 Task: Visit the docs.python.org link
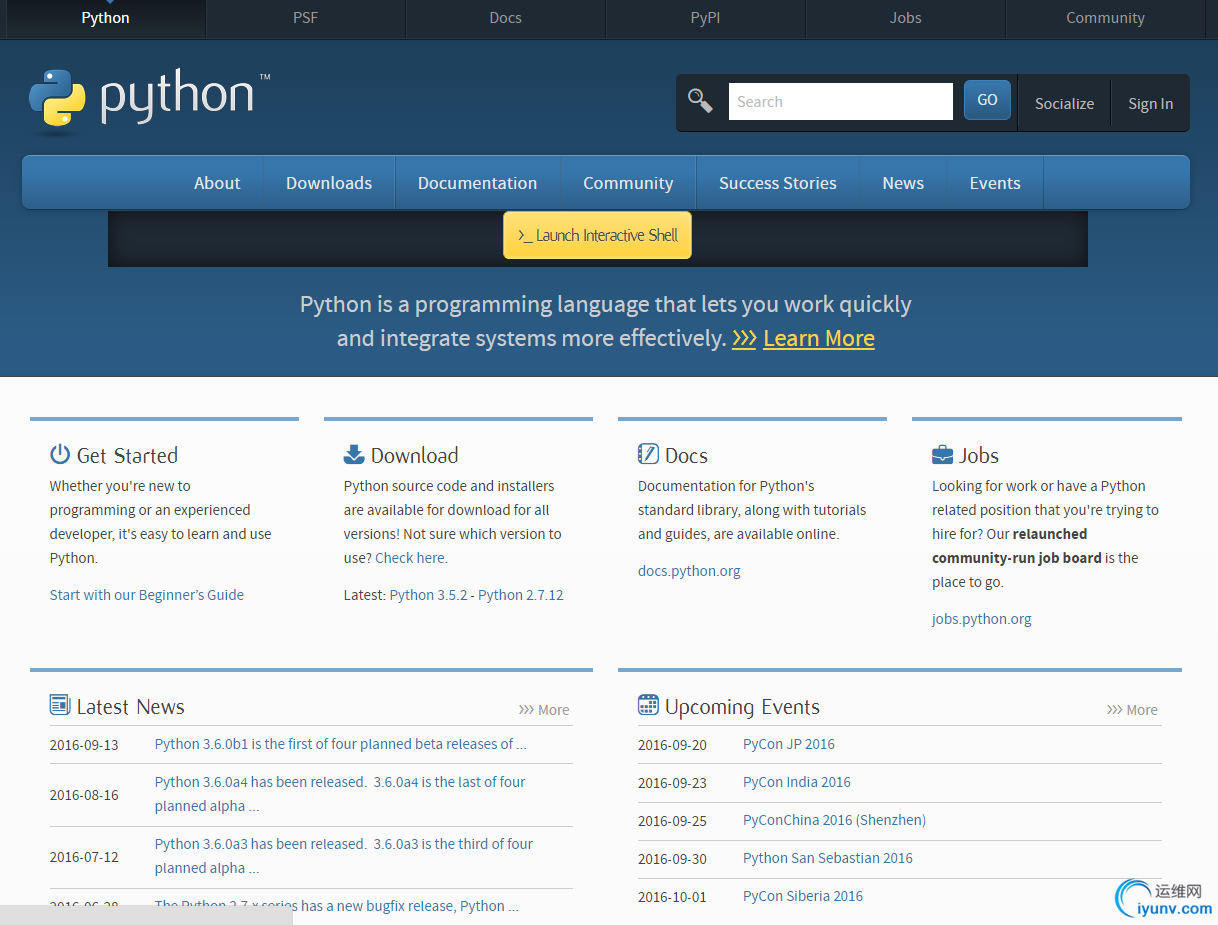689,571
